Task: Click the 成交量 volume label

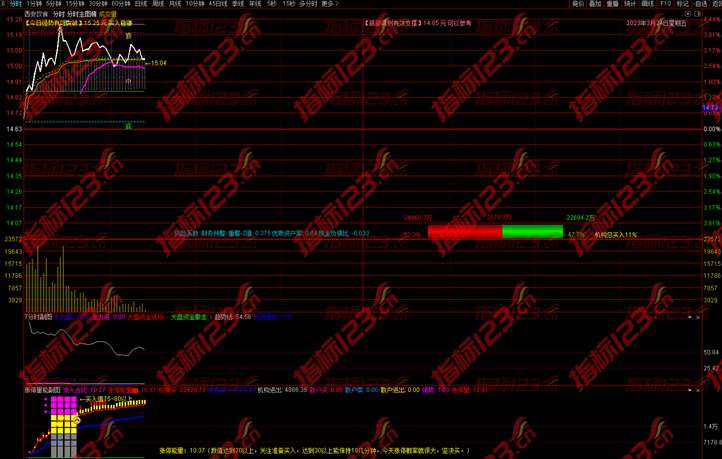Action: (109, 14)
